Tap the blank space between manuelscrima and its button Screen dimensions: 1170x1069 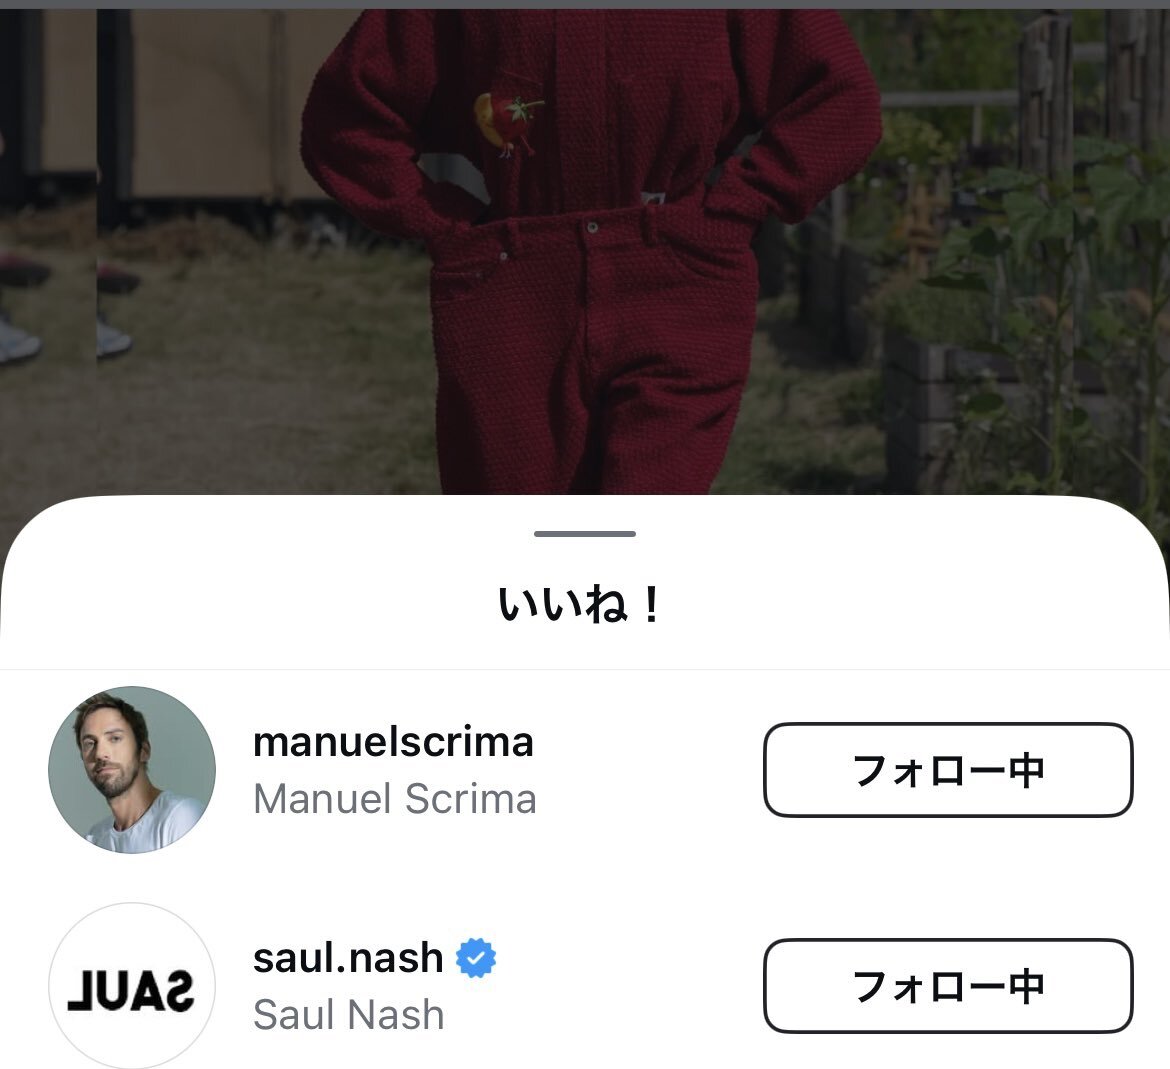tap(649, 770)
